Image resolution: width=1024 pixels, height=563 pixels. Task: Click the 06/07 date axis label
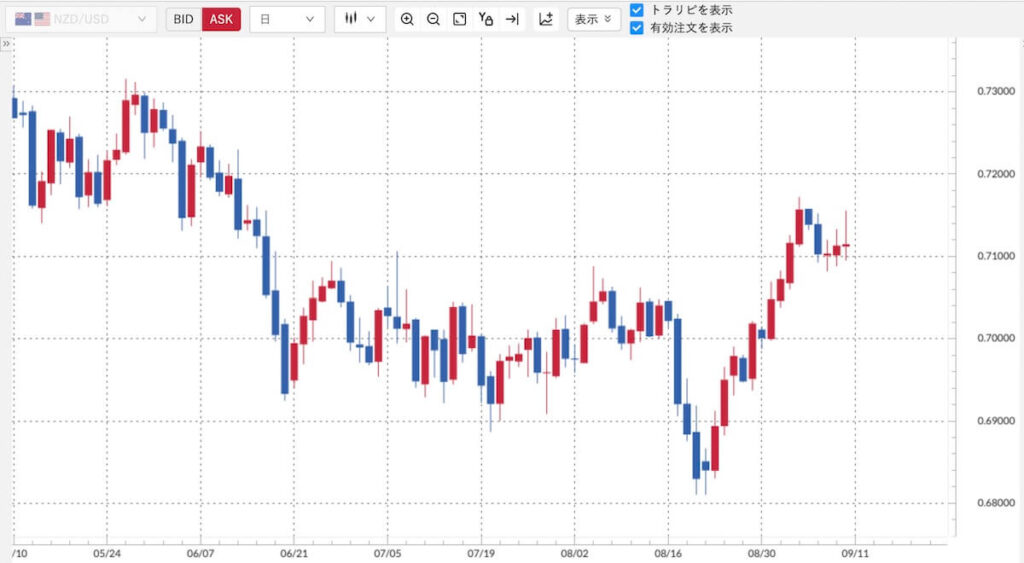click(200, 554)
